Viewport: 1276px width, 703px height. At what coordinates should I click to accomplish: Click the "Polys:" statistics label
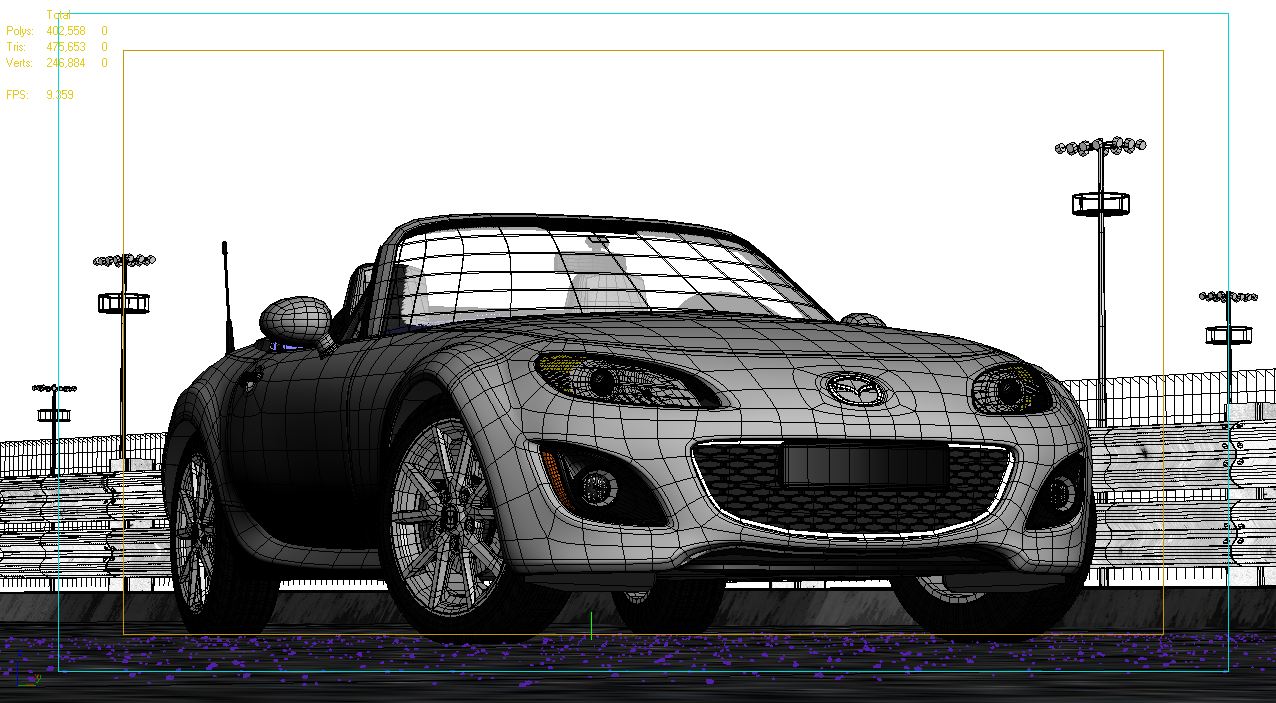[20, 31]
